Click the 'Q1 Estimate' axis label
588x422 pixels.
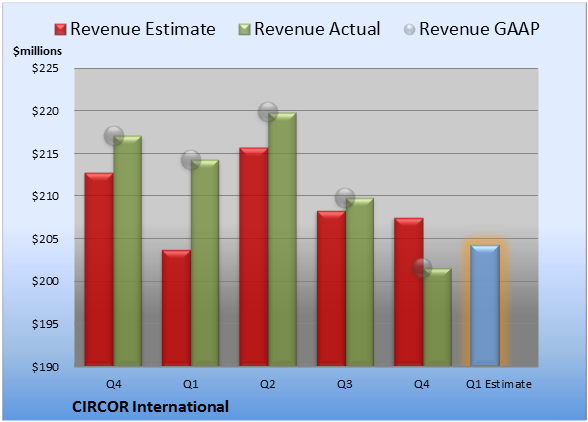pos(499,384)
